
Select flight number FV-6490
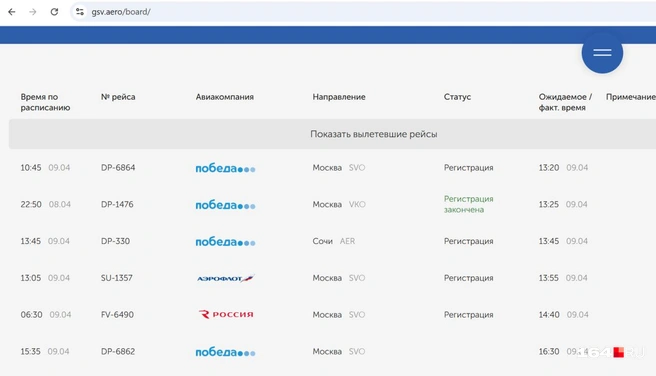click(117, 315)
